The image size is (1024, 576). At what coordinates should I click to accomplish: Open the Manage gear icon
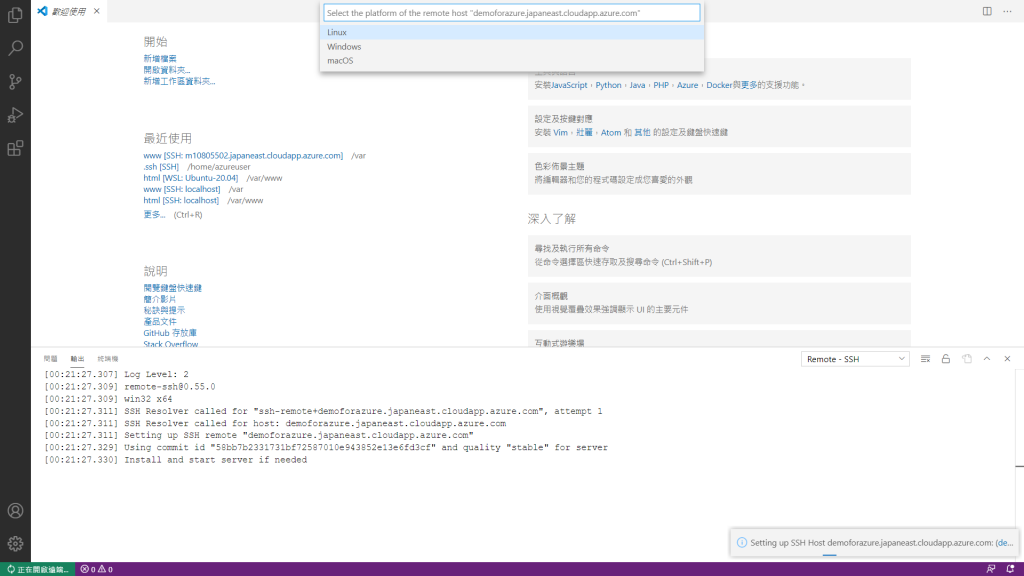(15, 543)
